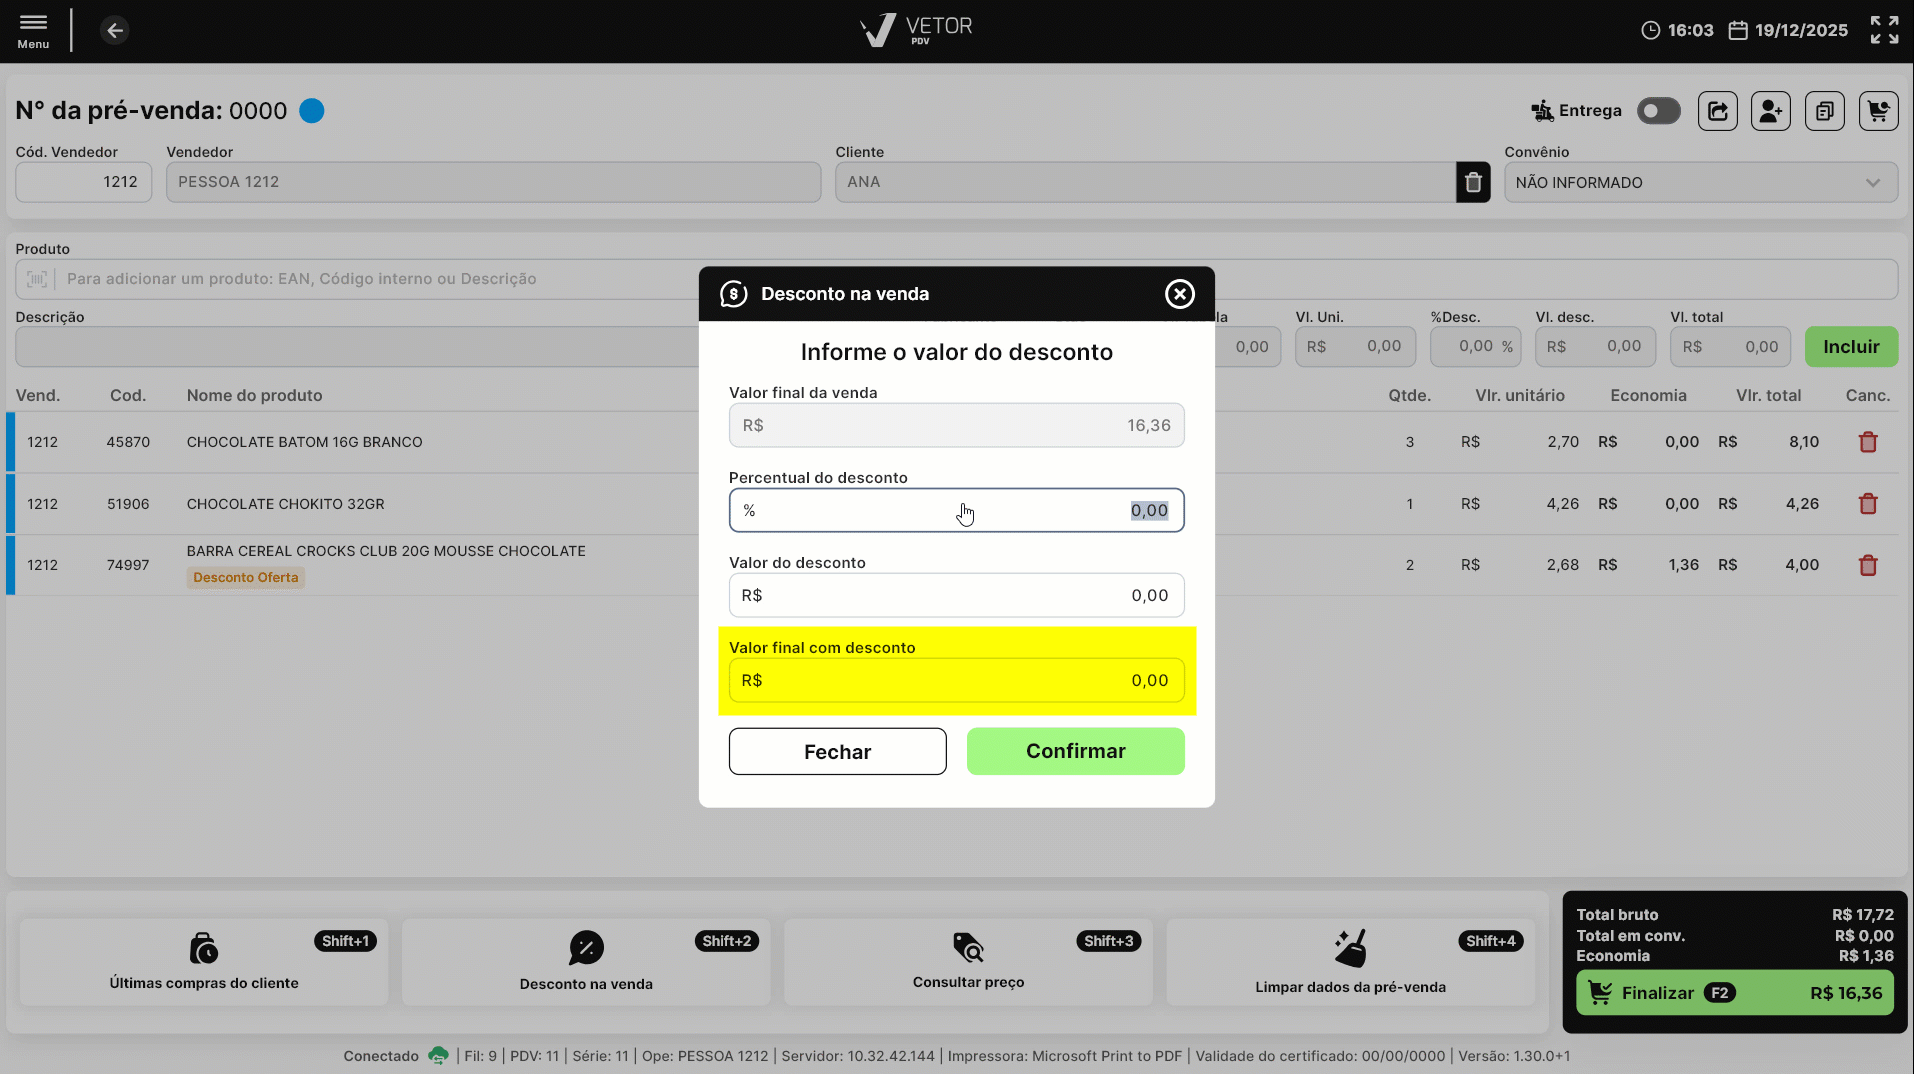This screenshot has width=1914, height=1074.
Task: Click the add customer icon
Action: coord(1771,111)
